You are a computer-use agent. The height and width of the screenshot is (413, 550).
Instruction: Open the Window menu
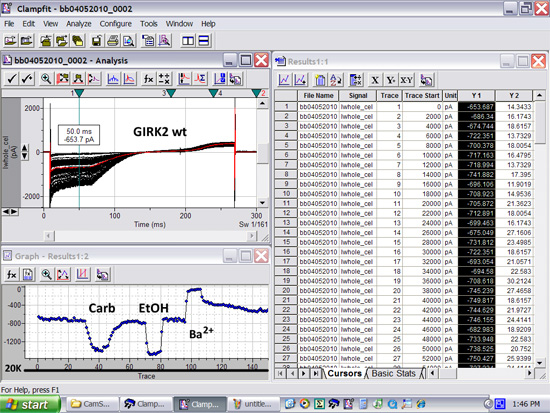coord(179,24)
